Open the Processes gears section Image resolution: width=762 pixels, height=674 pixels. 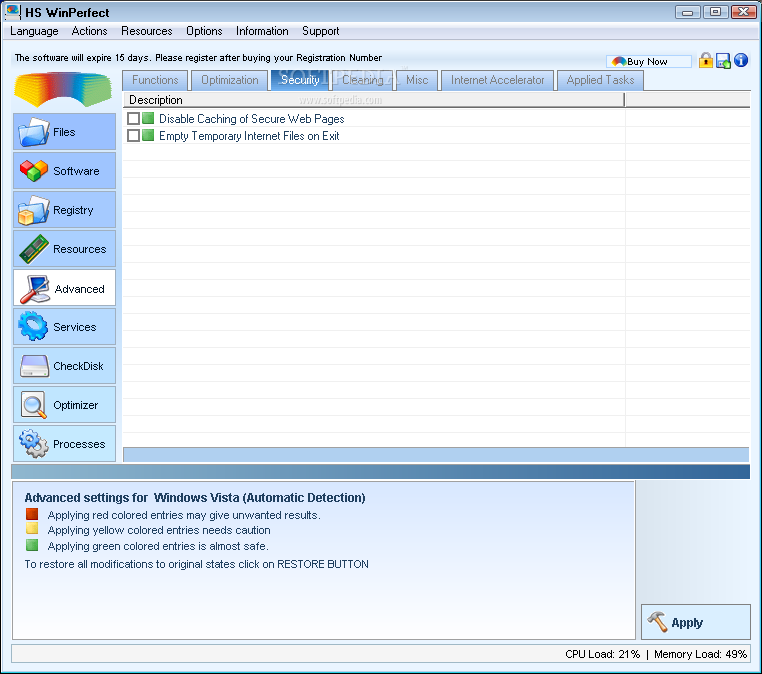tap(64, 444)
